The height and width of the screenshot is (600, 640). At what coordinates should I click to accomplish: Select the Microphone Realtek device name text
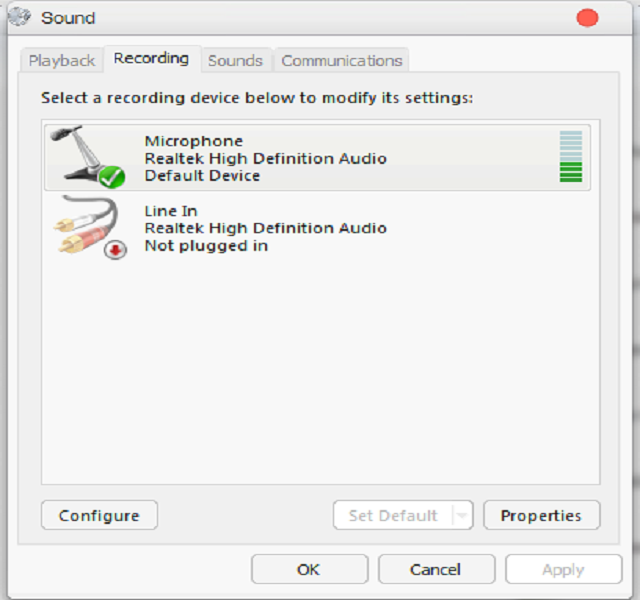265,158
